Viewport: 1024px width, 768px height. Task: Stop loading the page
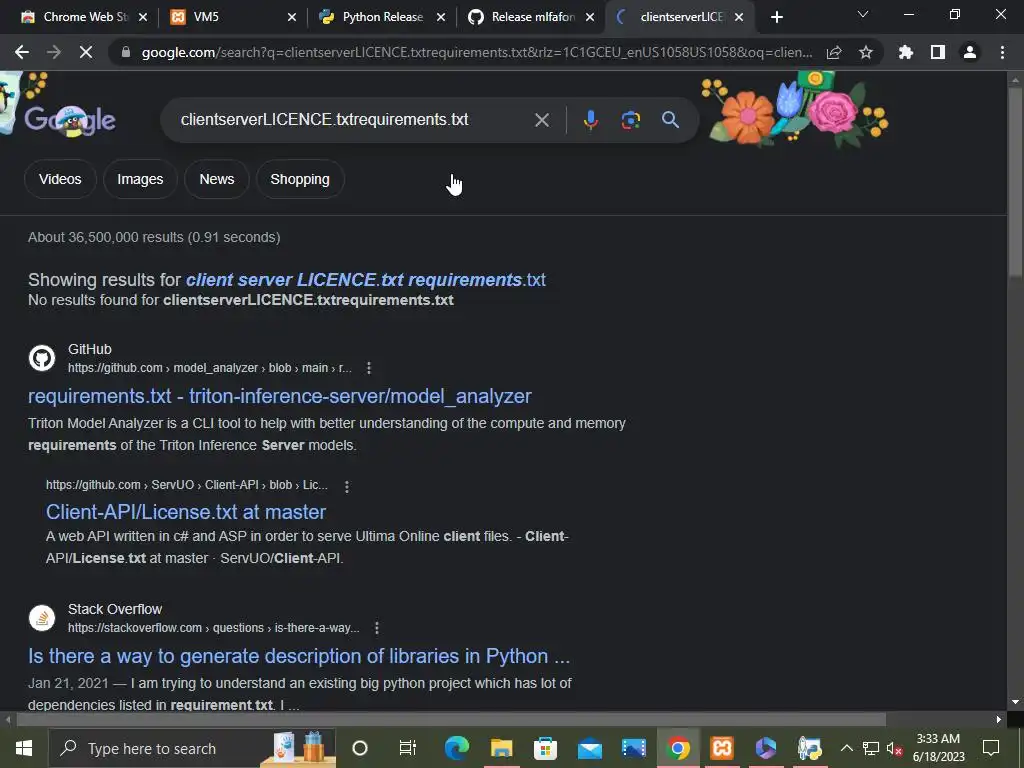point(86,52)
